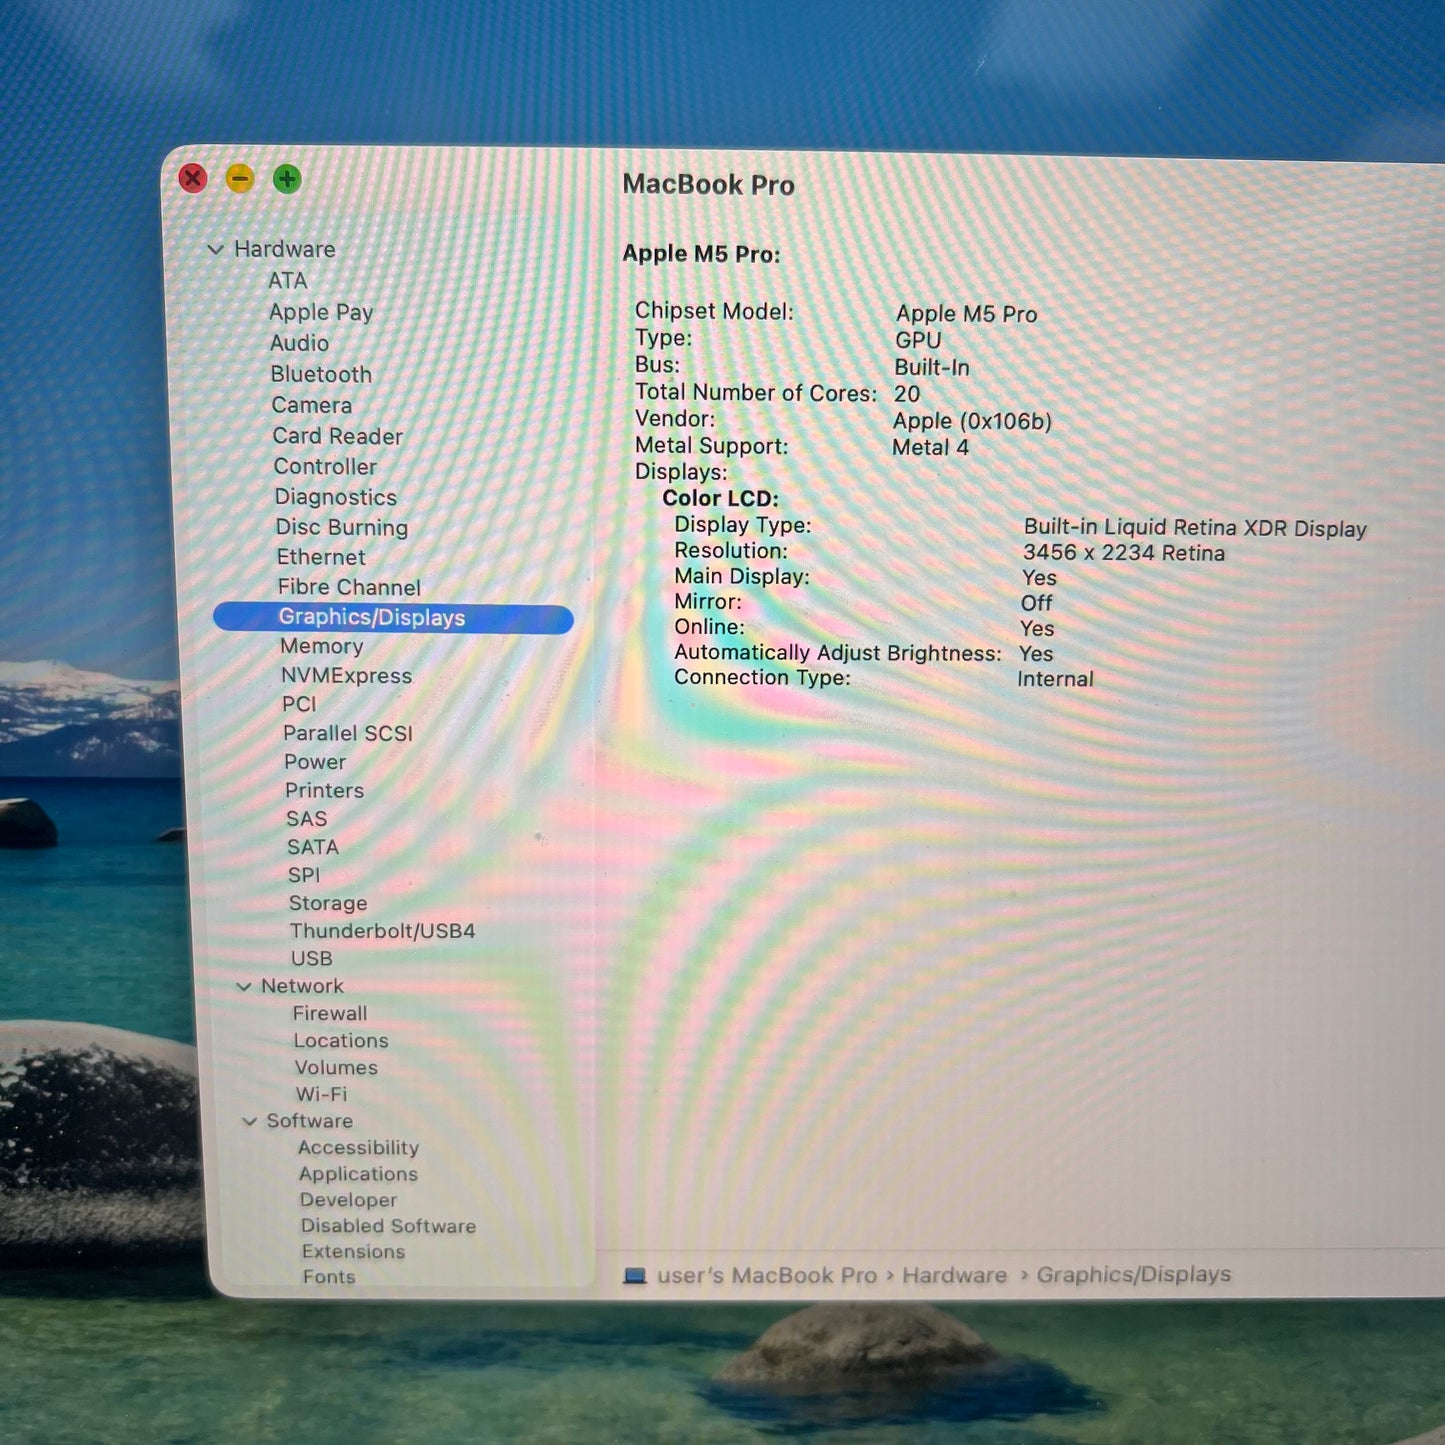This screenshot has width=1445, height=1445.
Task: Open the Audio hardware entry
Action: tap(299, 343)
